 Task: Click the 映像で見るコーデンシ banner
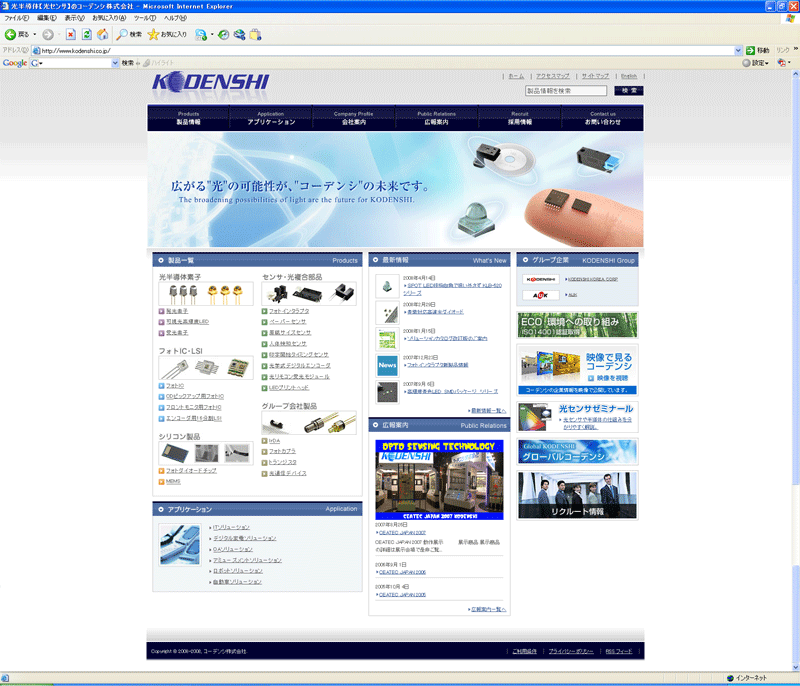tap(577, 370)
